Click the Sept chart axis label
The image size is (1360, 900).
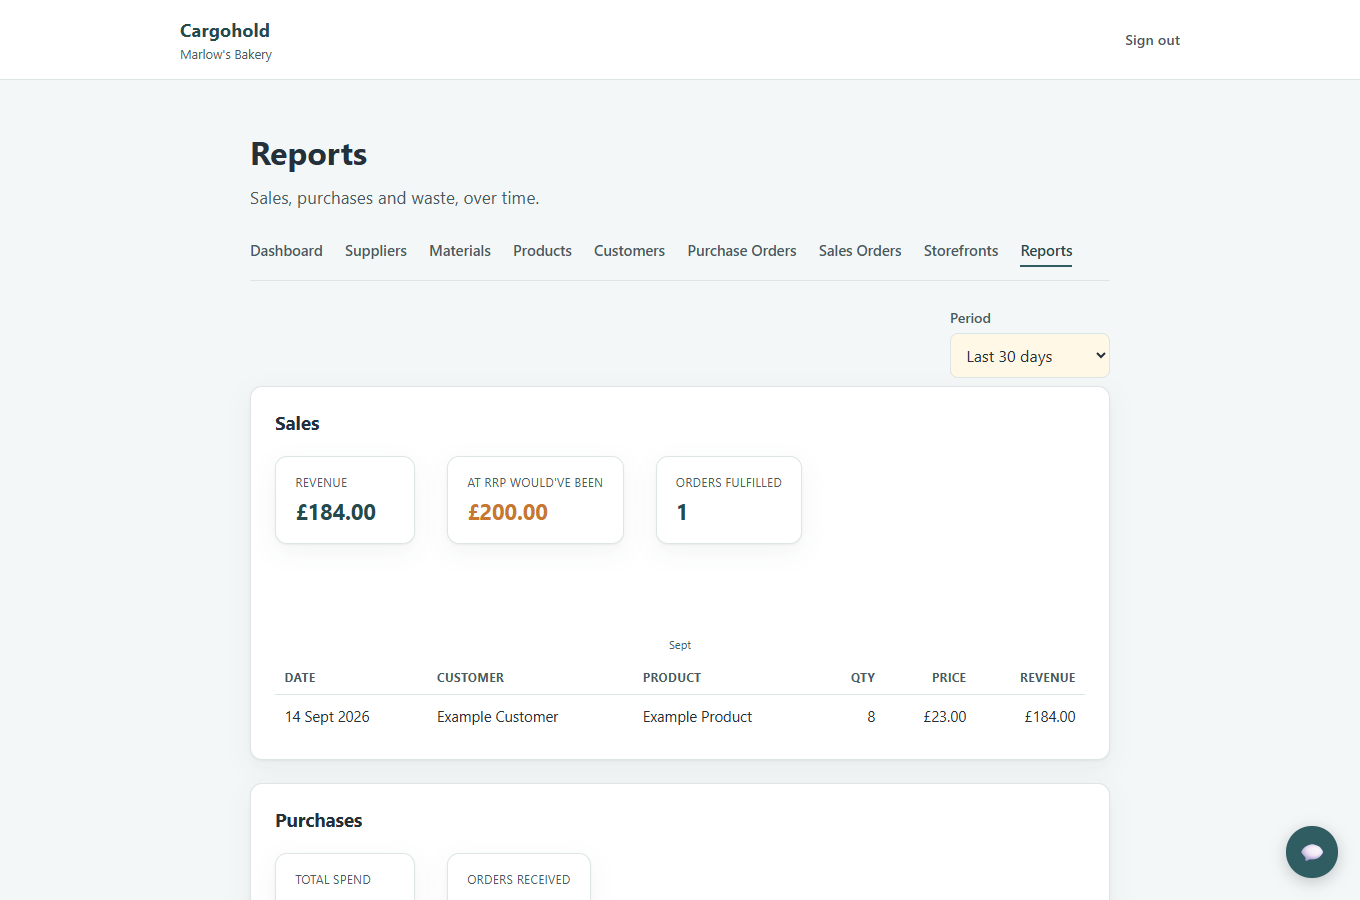680,646
